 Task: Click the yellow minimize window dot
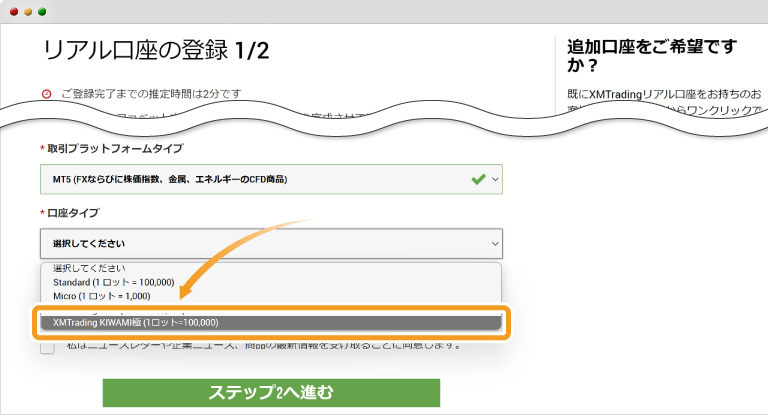pyautogui.click(x=28, y=12)
